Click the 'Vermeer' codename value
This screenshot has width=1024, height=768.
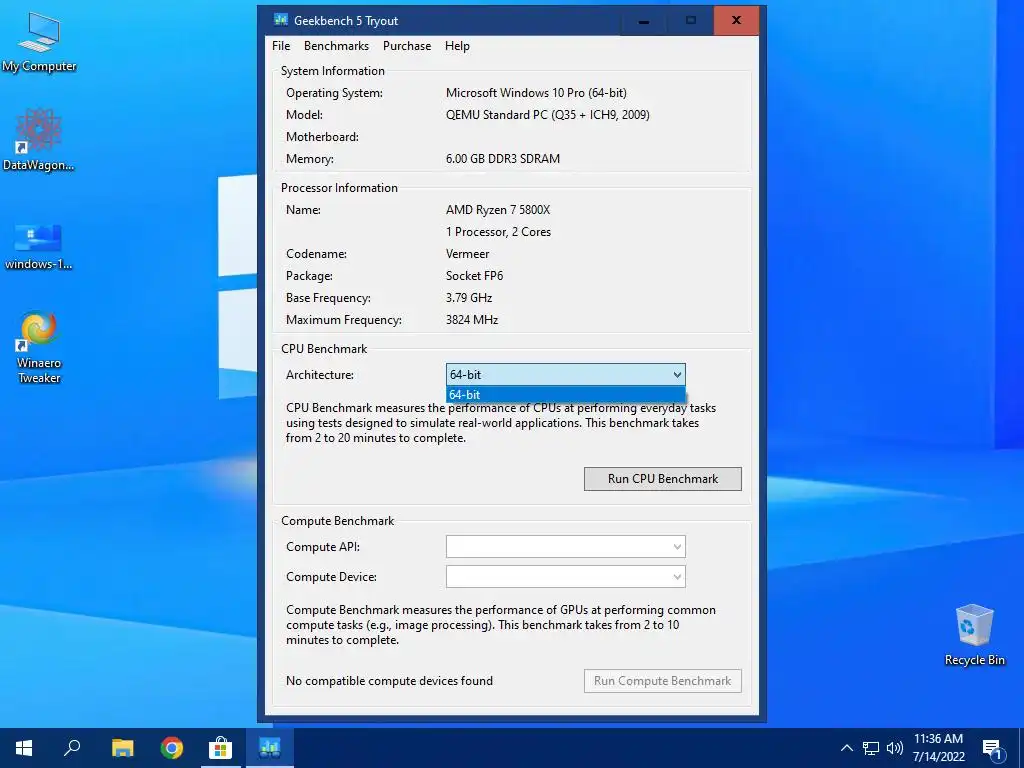[x=468, y=254]
